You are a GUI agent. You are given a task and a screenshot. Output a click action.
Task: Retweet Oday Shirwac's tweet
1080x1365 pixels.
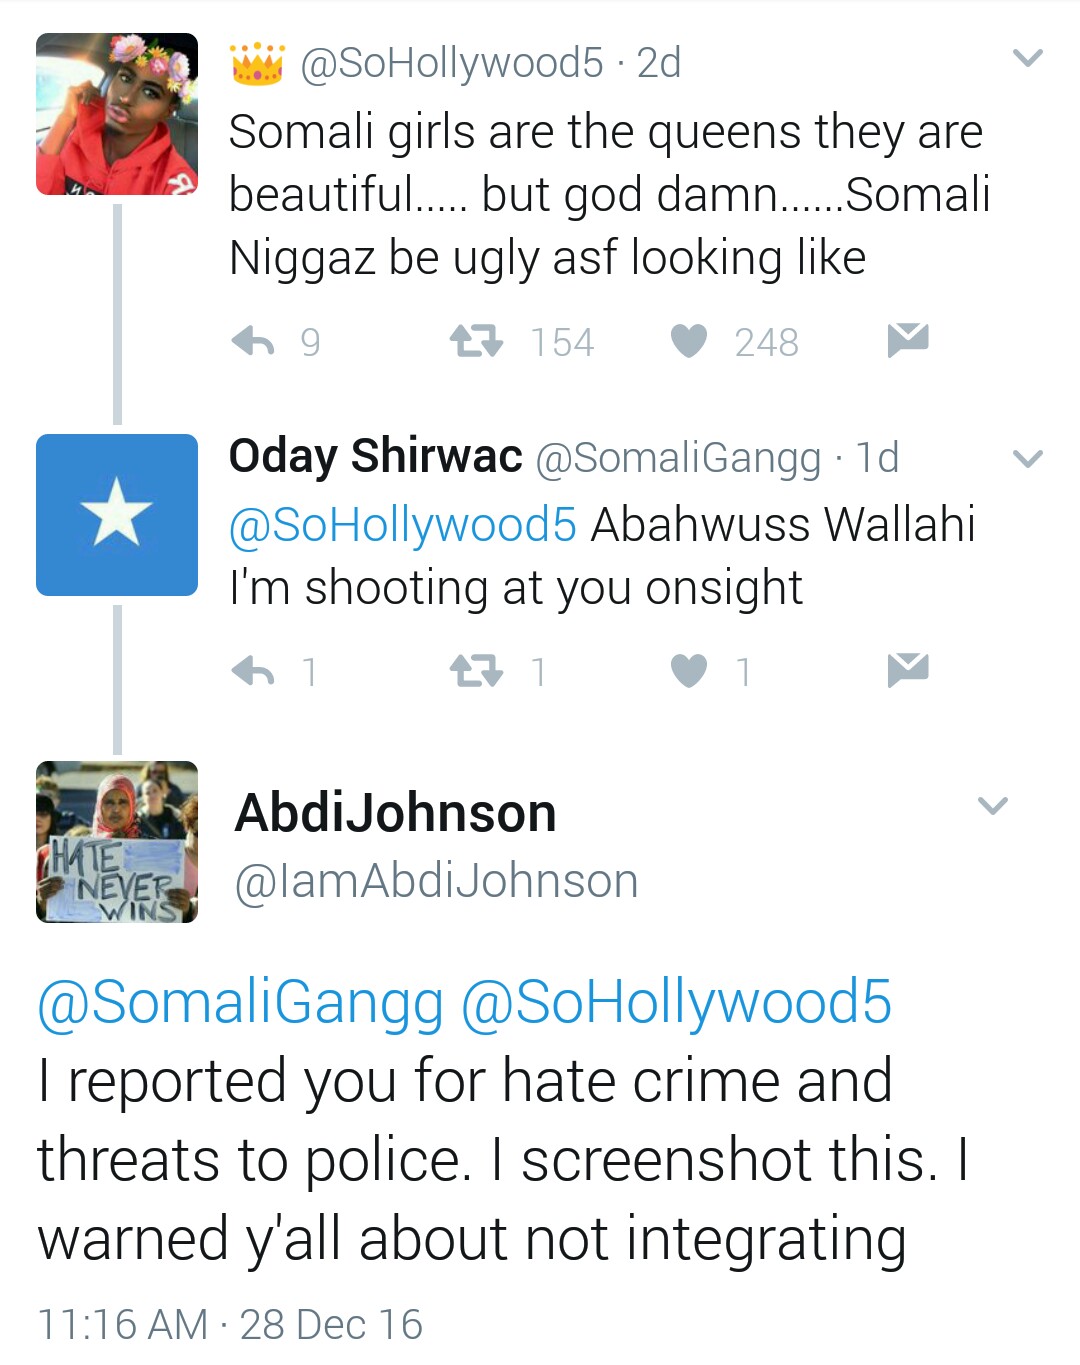pyautogui.click(x=476, y=671)
